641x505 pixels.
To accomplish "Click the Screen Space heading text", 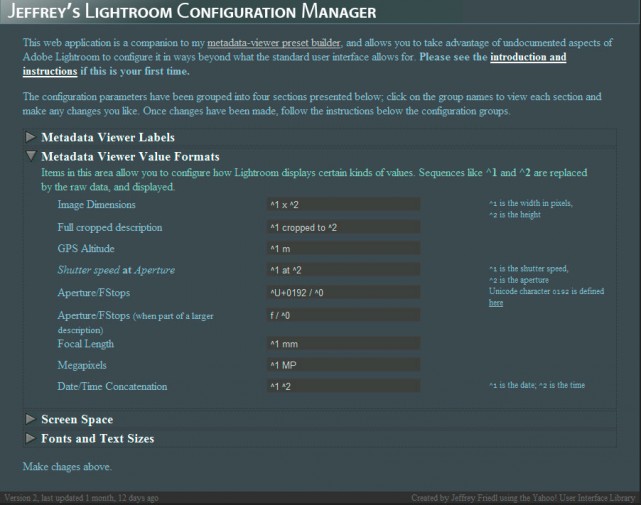I will click(x=77, y=419).
